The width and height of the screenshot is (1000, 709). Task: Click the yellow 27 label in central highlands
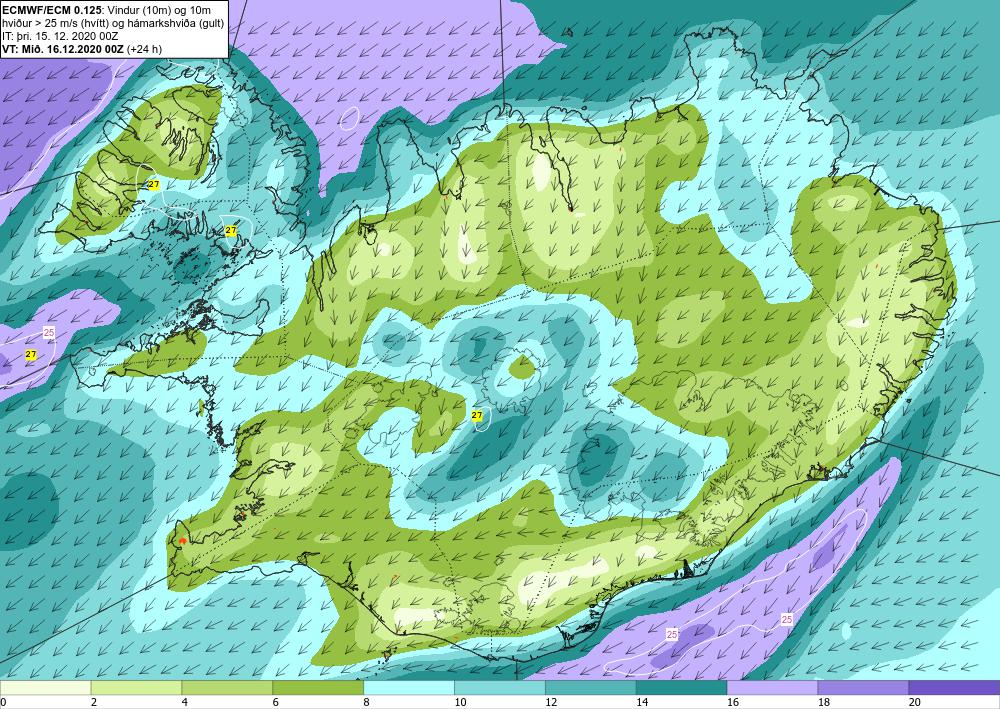(x=477, y=416)
